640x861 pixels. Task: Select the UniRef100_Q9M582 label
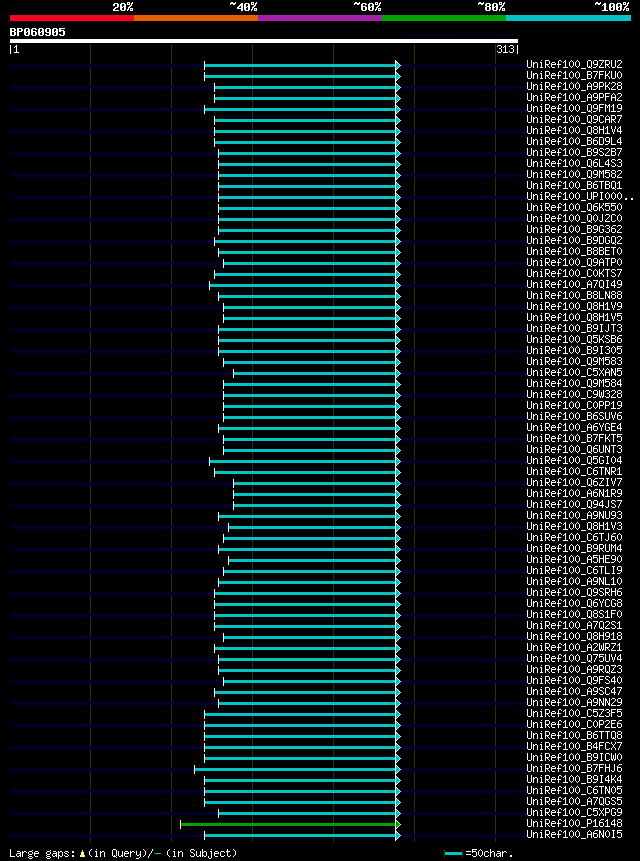(574, 174)
